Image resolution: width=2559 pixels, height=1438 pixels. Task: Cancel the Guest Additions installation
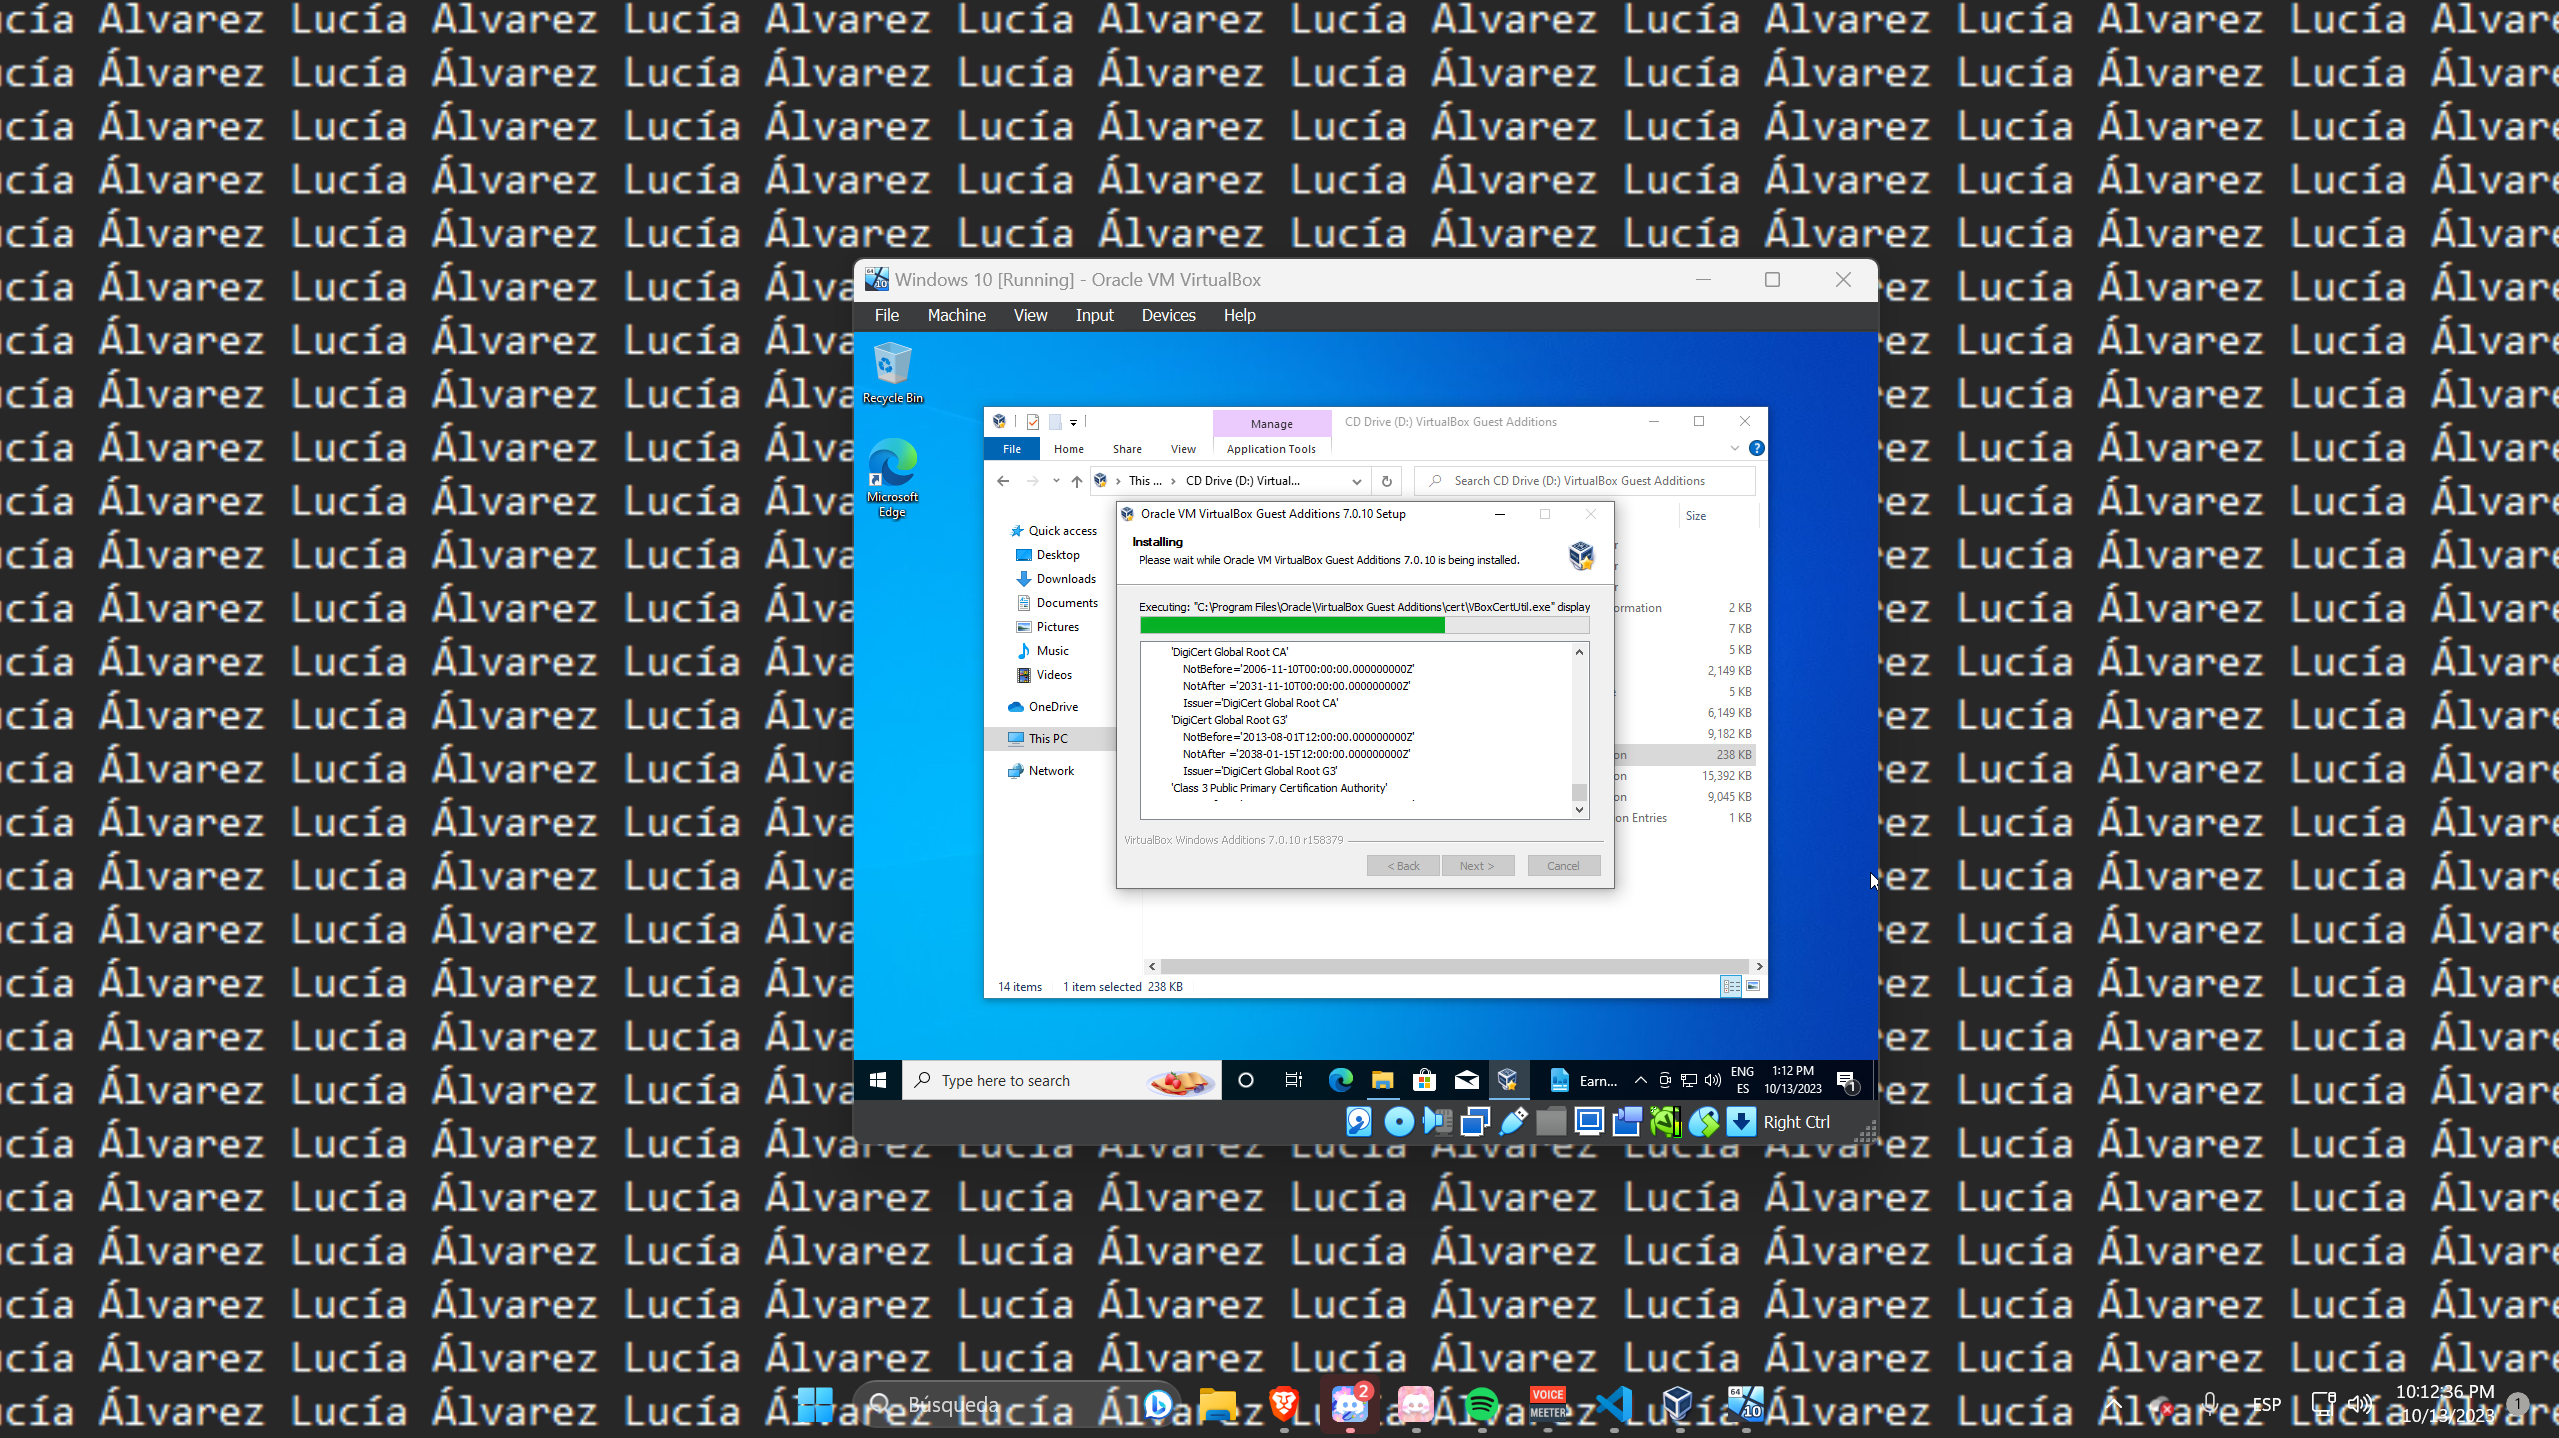click(x=1563, y=865)
